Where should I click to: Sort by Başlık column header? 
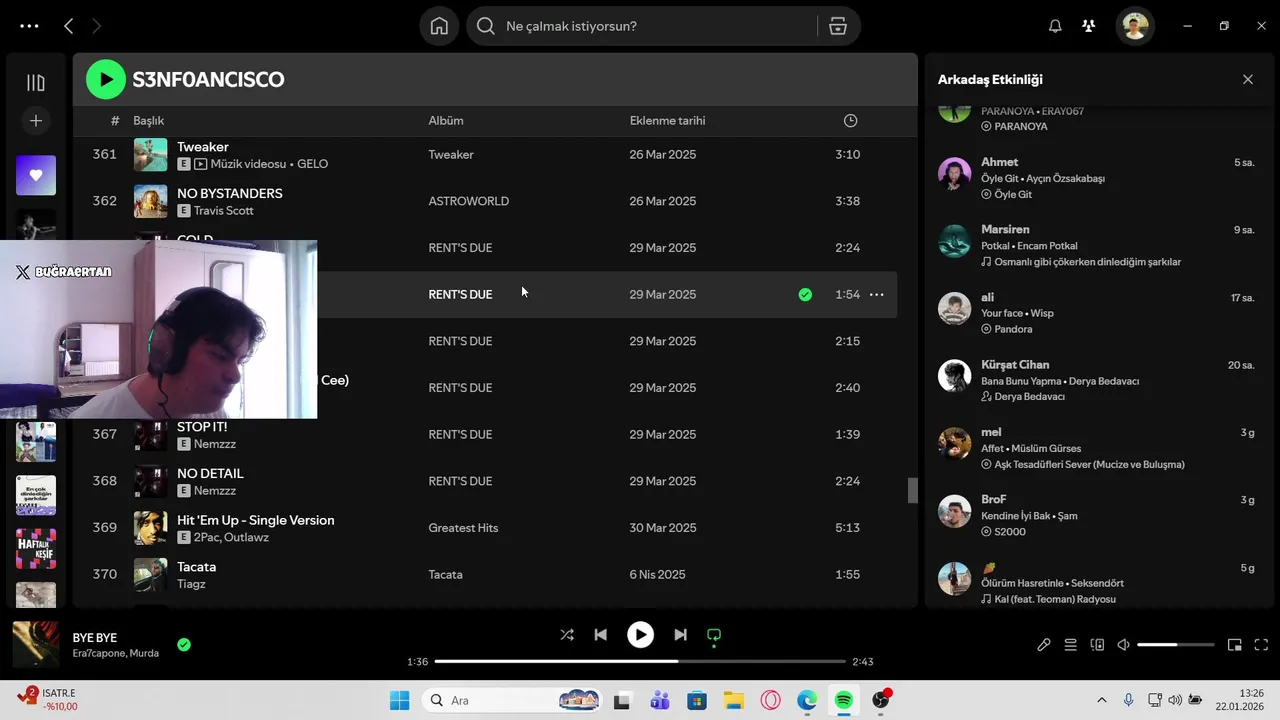click(149, 121)
